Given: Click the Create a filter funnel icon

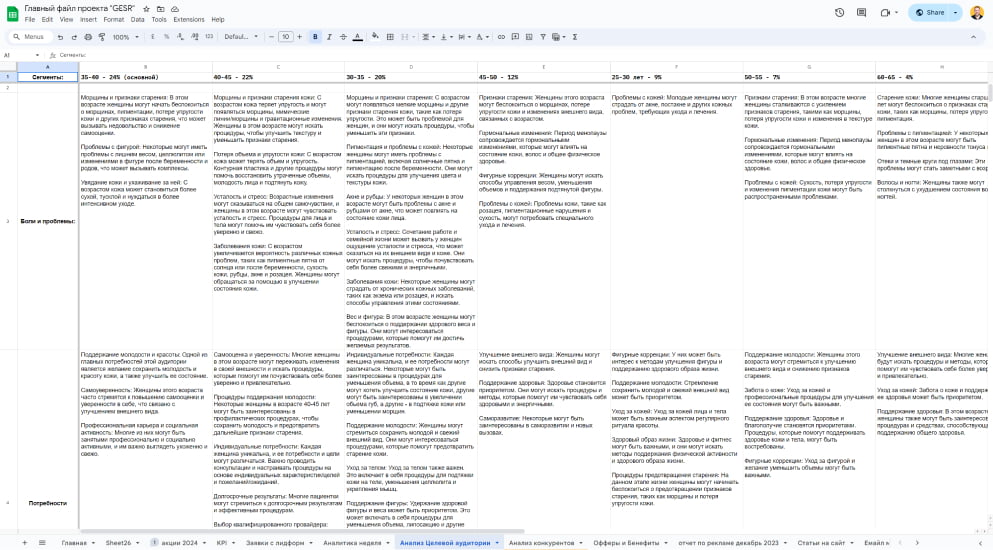Looking at the screenshot, I should point(543,37).
